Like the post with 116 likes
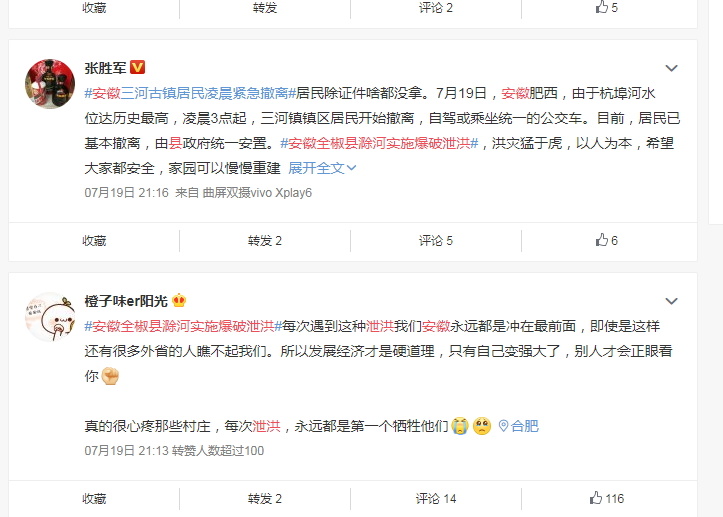723x517 pixels. point(606,498)
